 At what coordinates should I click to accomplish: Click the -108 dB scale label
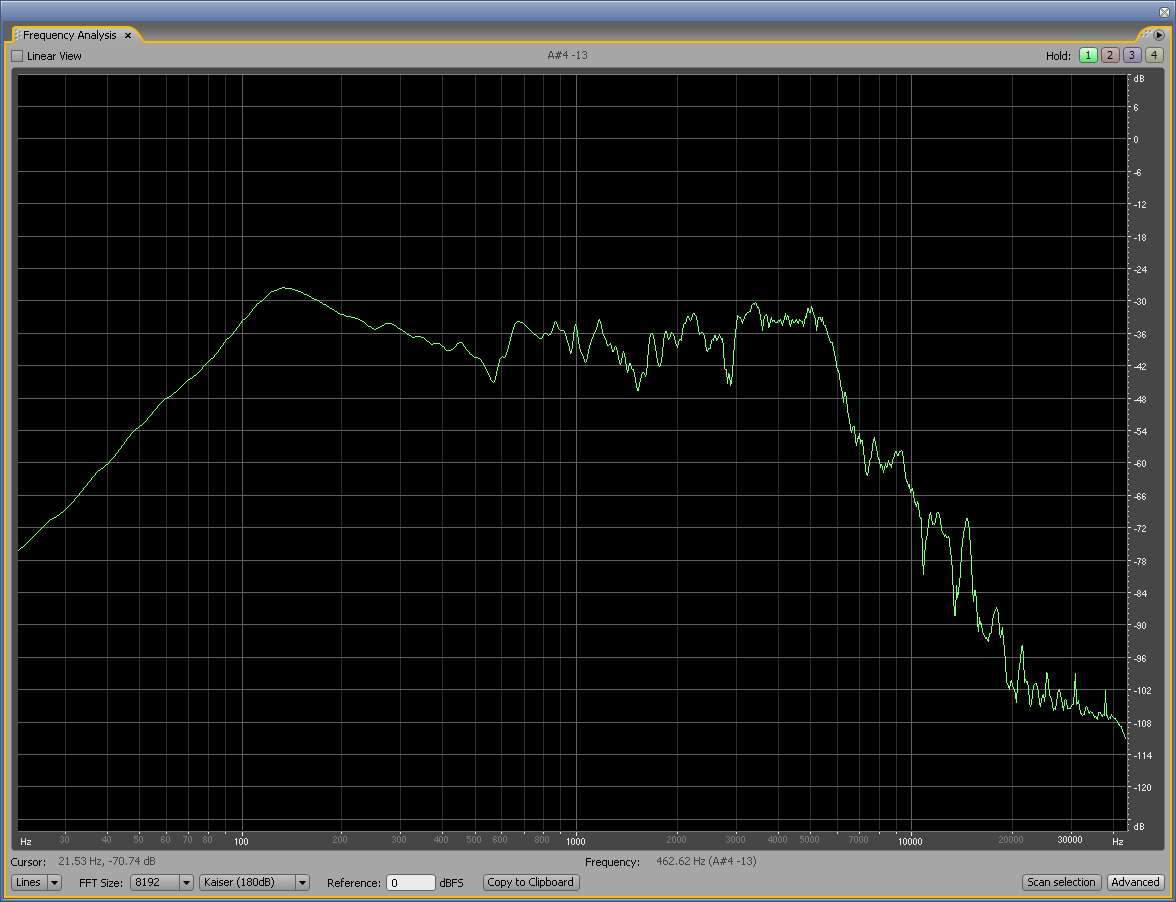point(1142,724)
